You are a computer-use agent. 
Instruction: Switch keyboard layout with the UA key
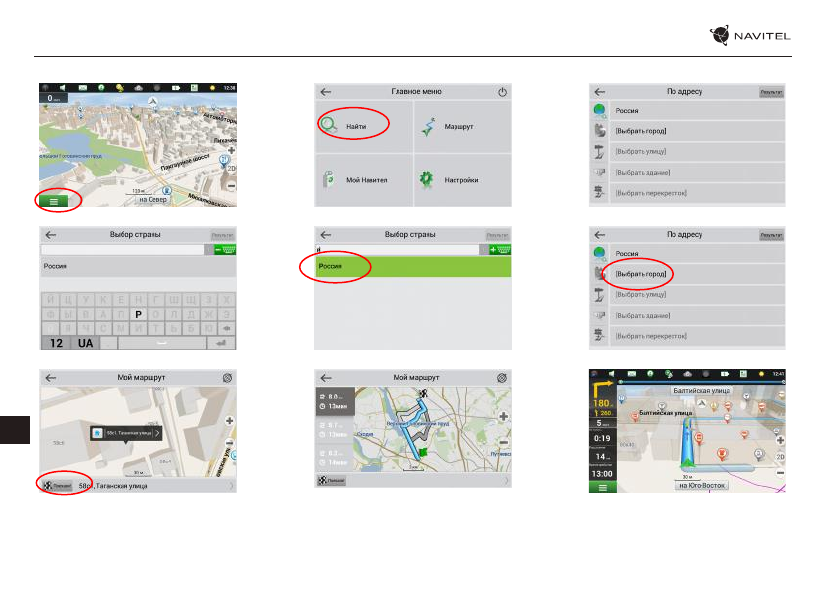[x=85, y=342]
